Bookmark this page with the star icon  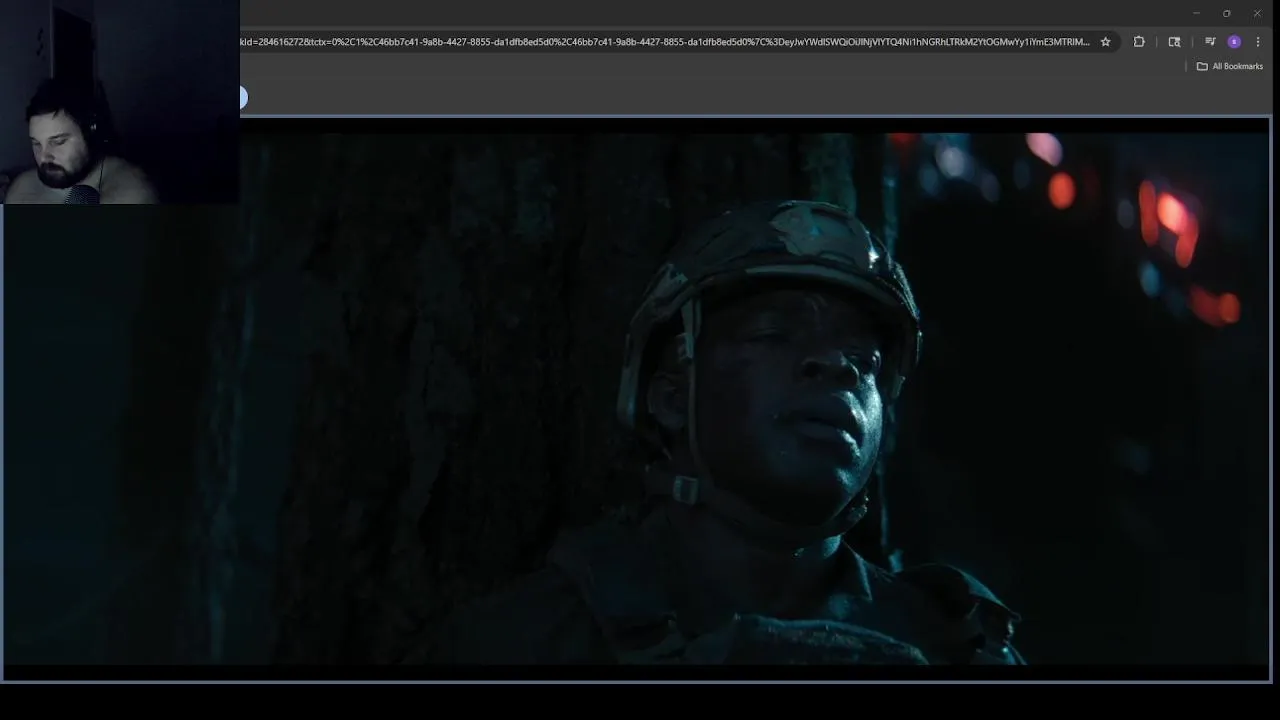click(x=1105, y=42)
